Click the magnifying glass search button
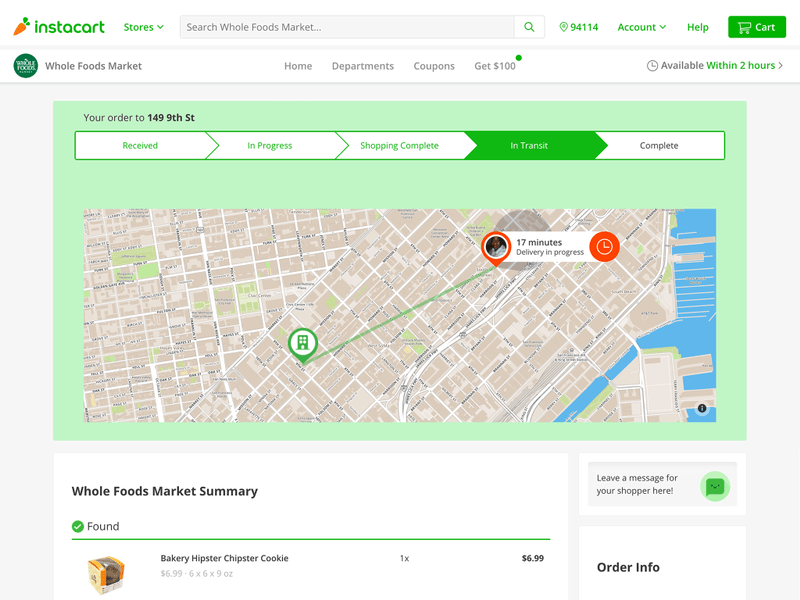The height and width of the screenshot is (600, 800). click(x=529, y=27)
